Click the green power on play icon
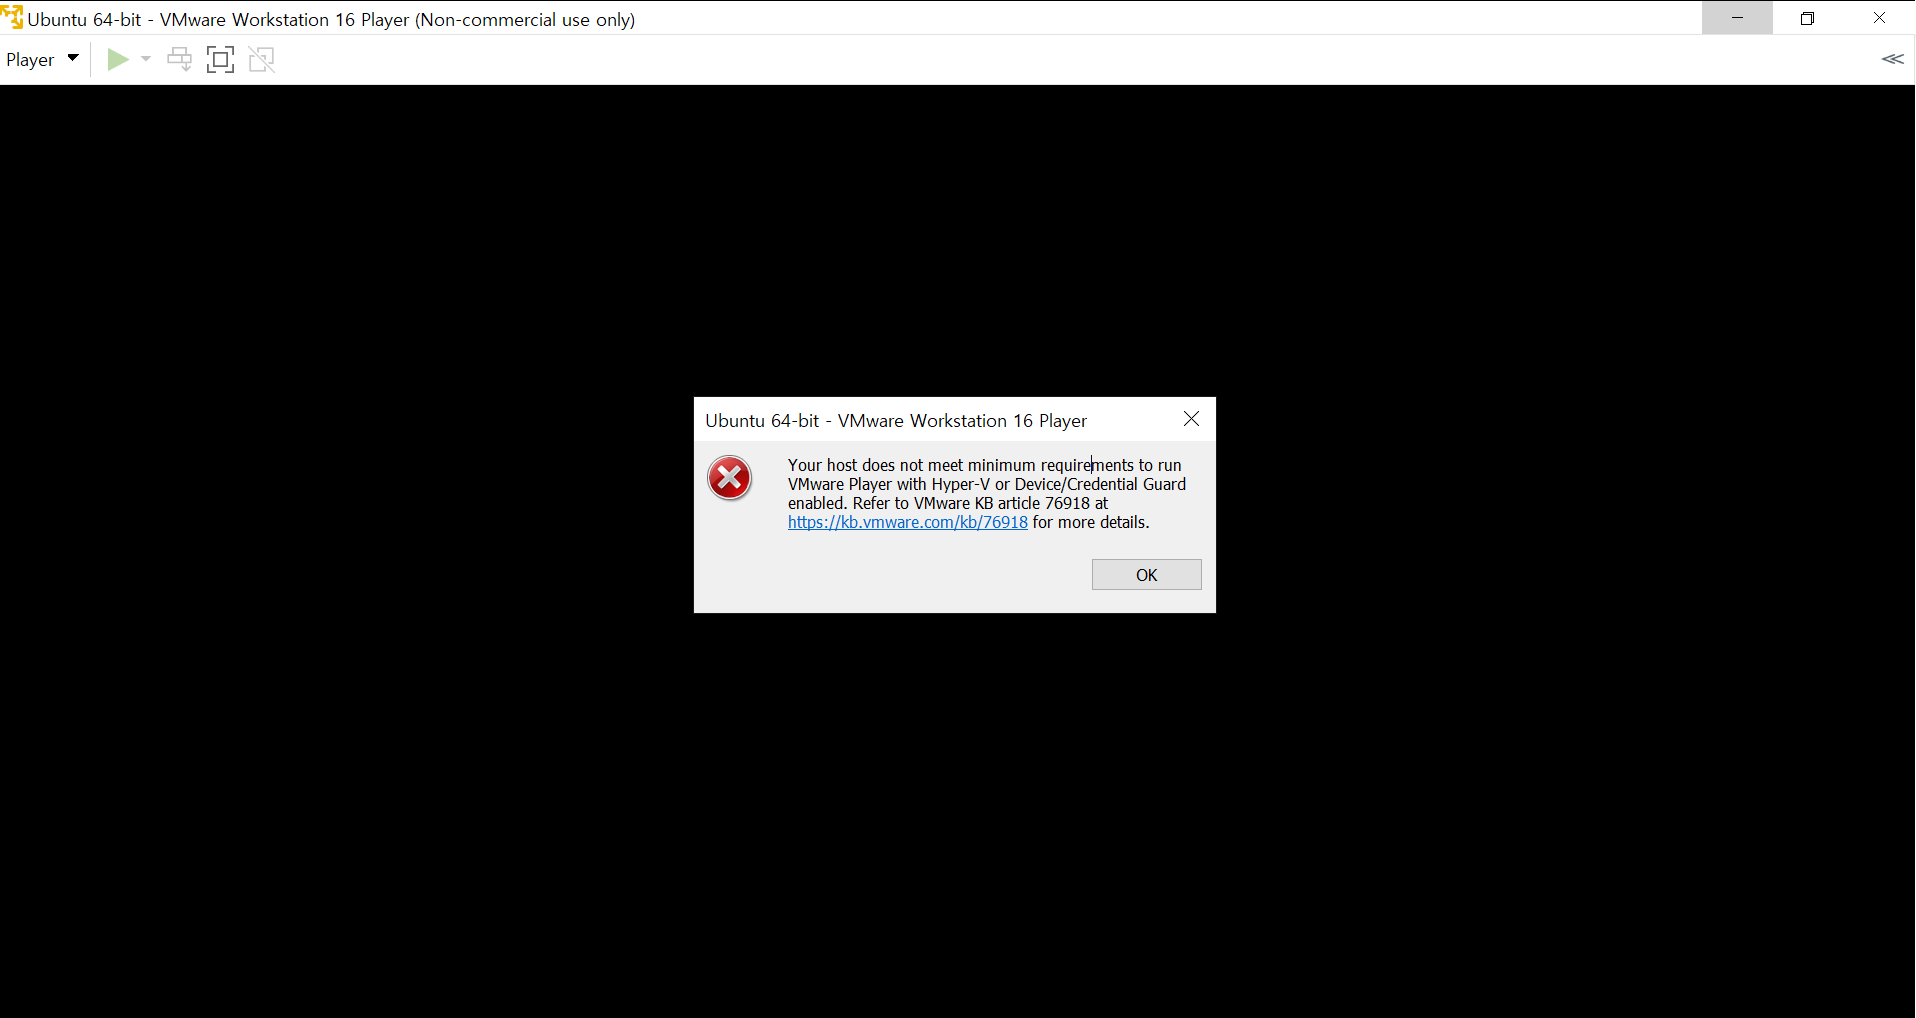This screenshot has width=1916, height=1018. (x=118, y=60)
